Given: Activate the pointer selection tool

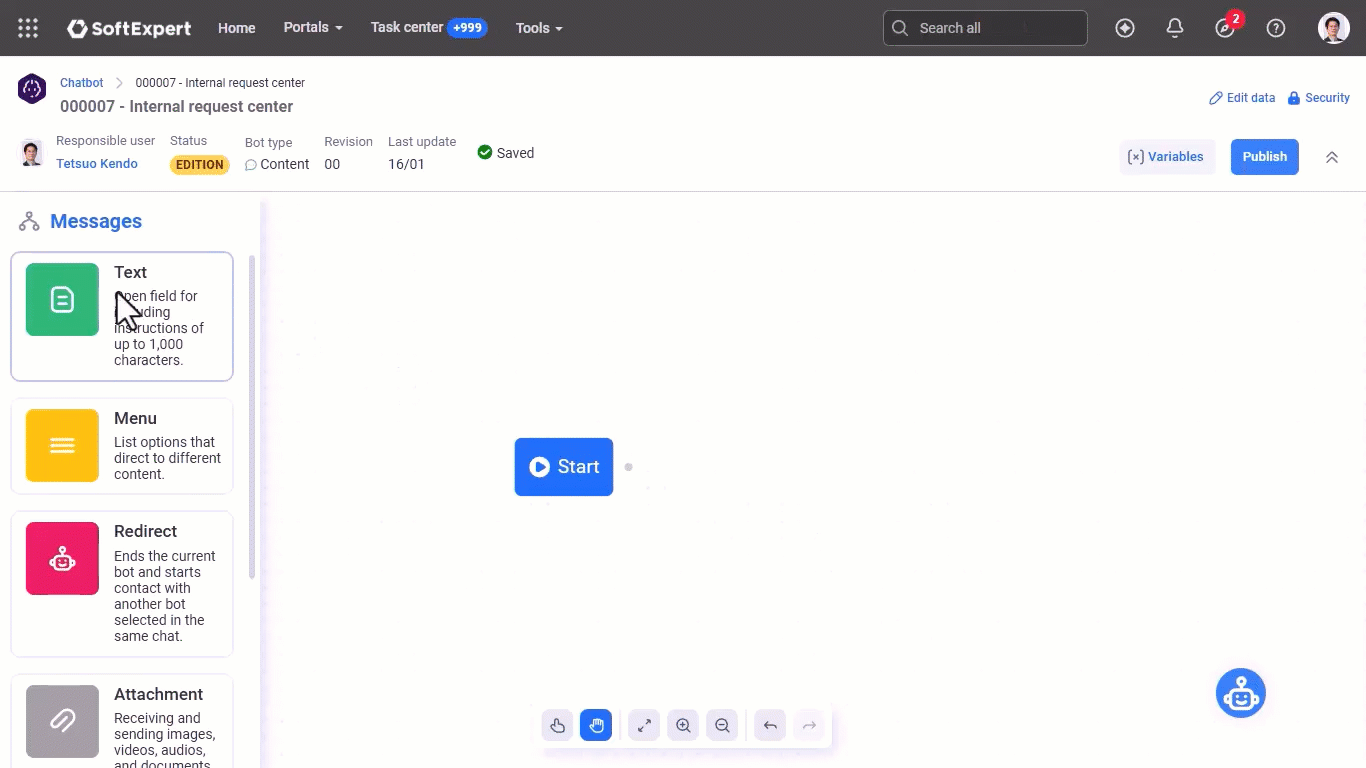Looking at the screenshot, I should click(x=558, y=725).
